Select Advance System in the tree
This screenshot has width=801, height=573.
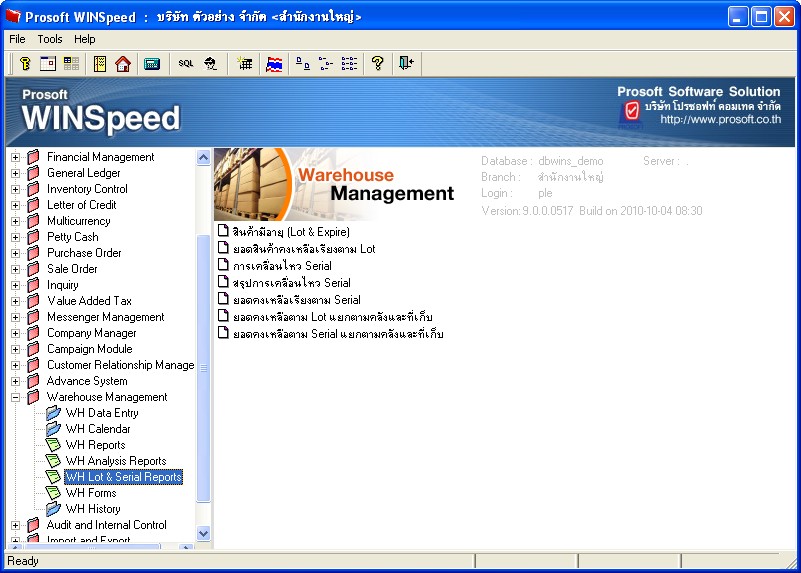[87, 381]
